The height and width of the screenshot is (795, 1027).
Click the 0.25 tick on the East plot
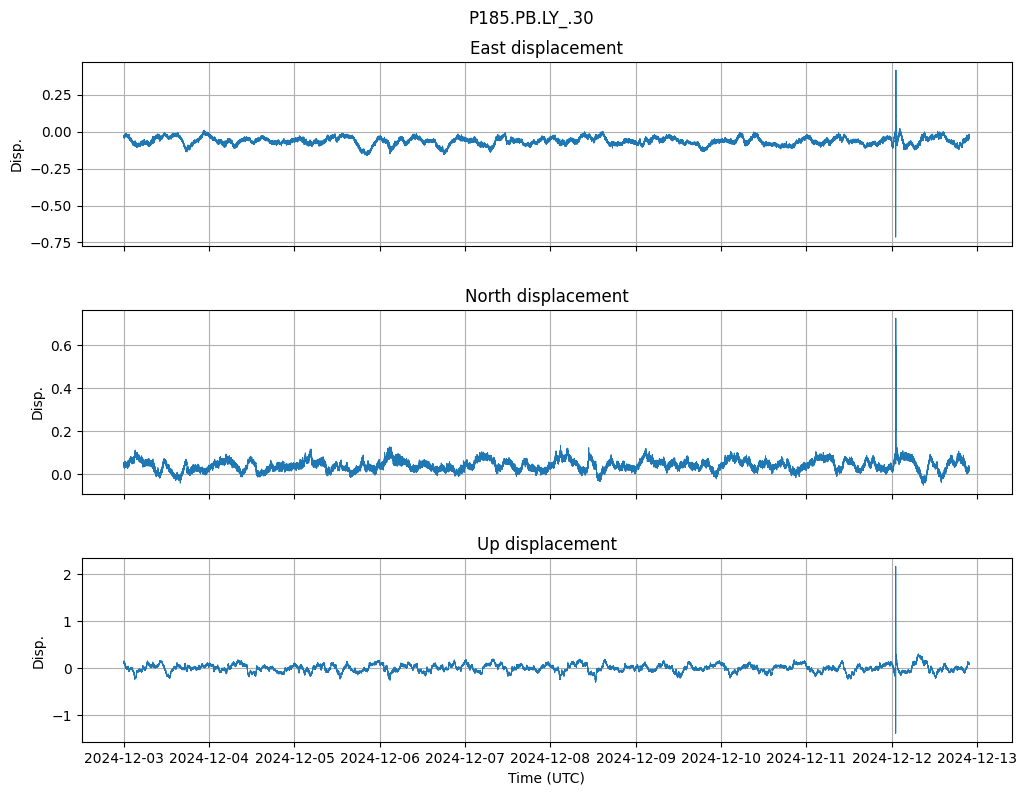56,95
